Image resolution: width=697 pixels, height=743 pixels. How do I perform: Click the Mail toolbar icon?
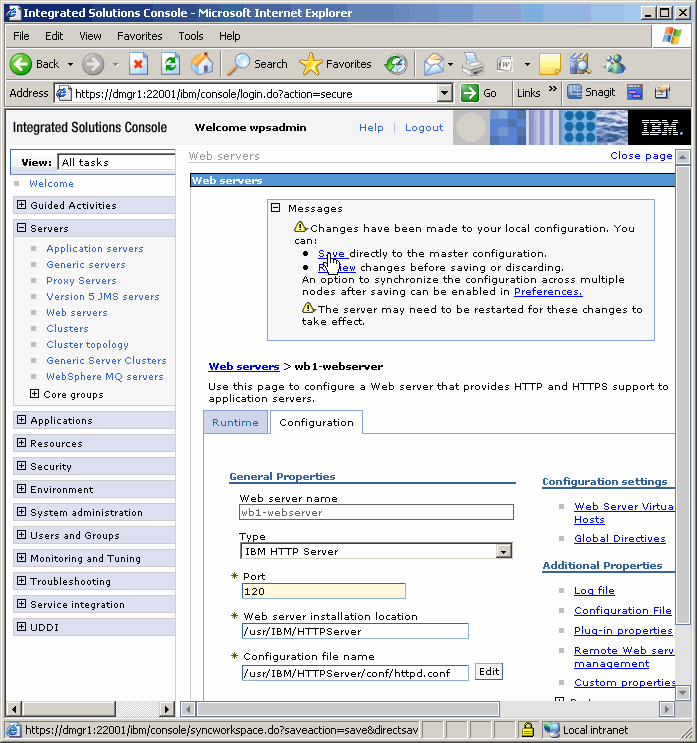433,64
